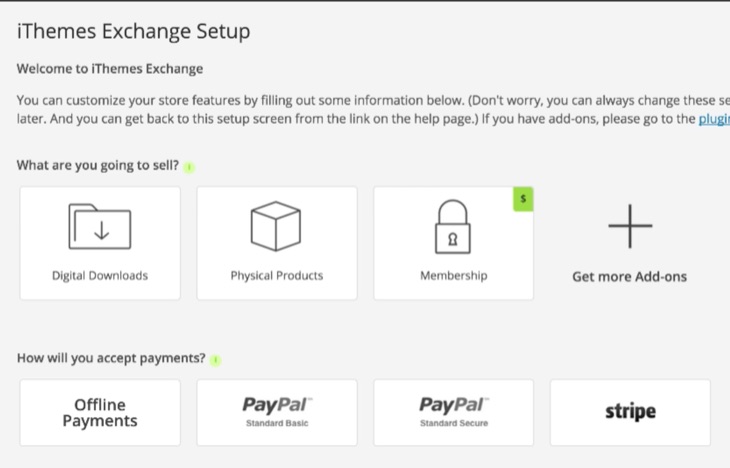Screen dimensions: 730x468
Task: Click the plus icon for more add-ons
Action: (630, 226)
